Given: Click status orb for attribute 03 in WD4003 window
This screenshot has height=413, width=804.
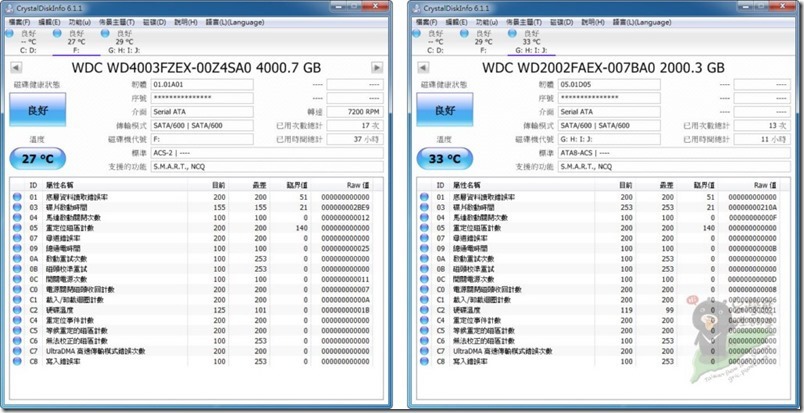Looking at the screenshot, I should tap(17, 207).
